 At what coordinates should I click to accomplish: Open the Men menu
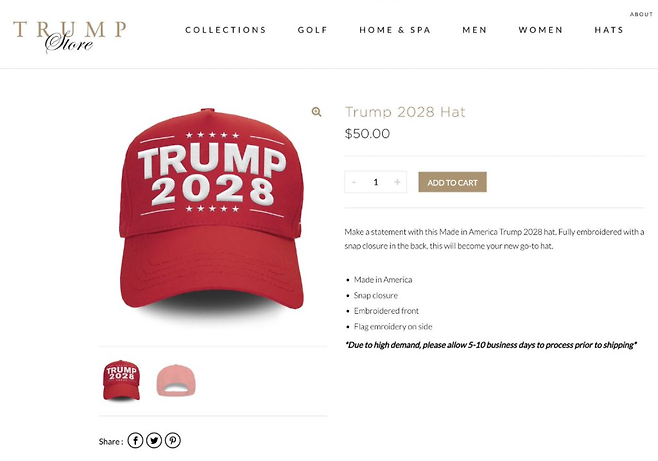coord(475,30)
